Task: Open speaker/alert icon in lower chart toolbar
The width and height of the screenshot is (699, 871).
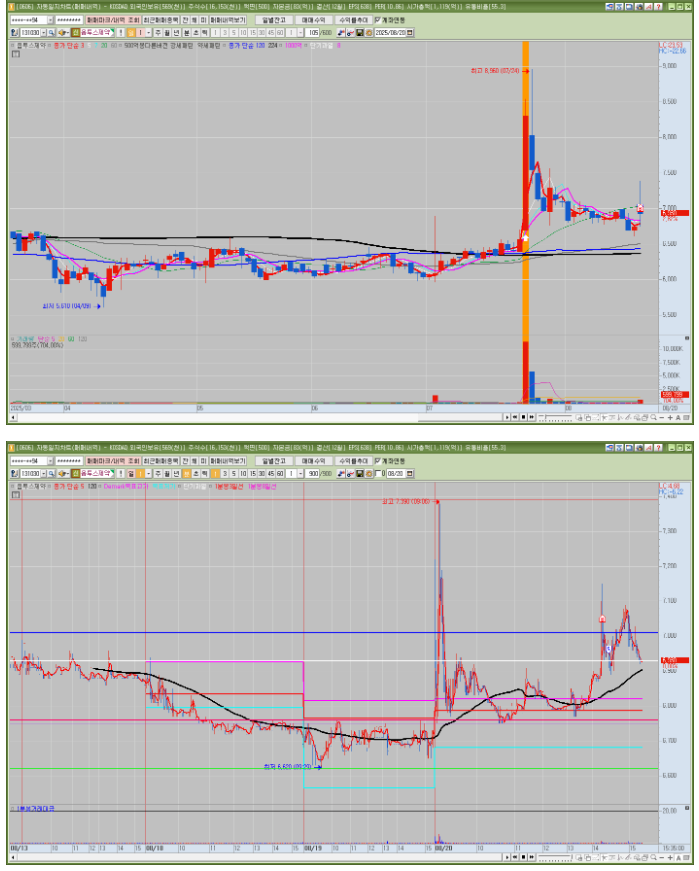Action: click(63, 474)
